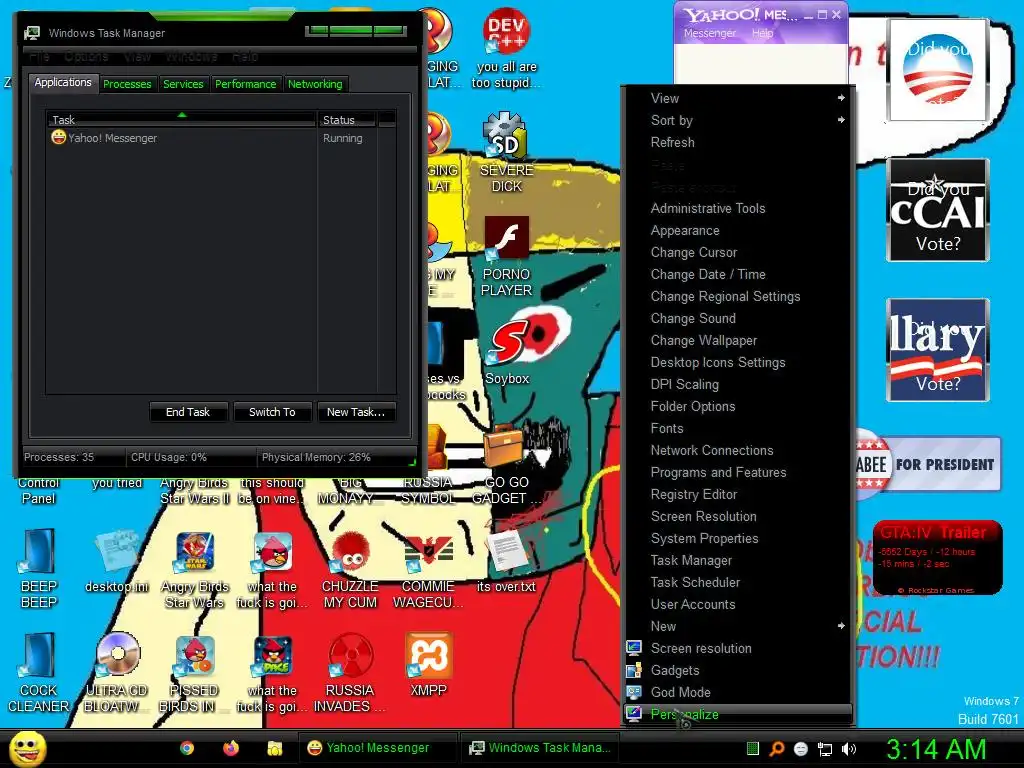
Task: Launch Chrome from the taskbar
Action: click(x=187, y=748)
